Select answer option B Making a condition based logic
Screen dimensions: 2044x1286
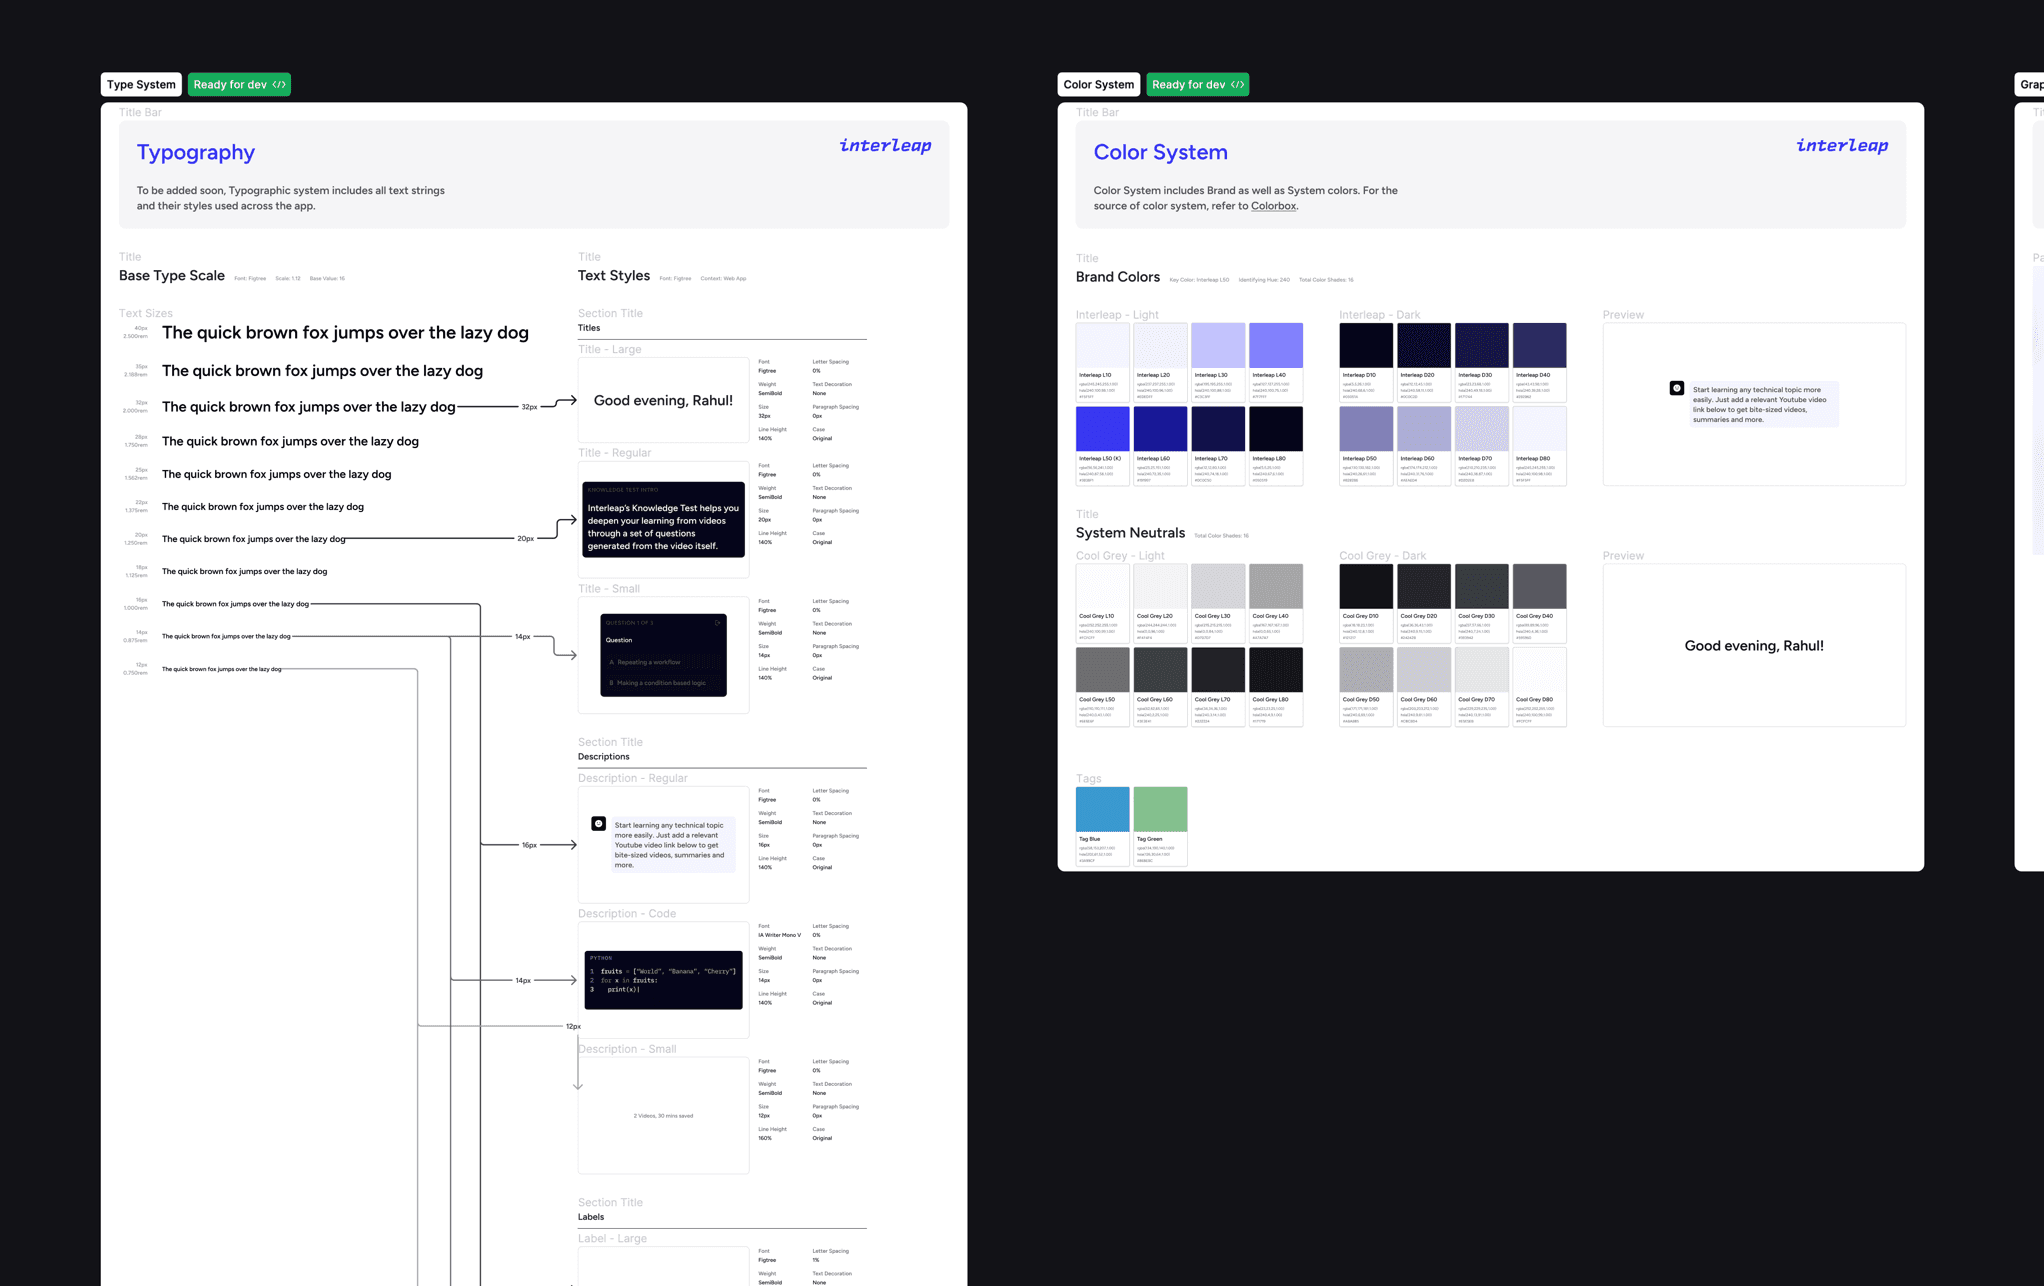(662, 683)
